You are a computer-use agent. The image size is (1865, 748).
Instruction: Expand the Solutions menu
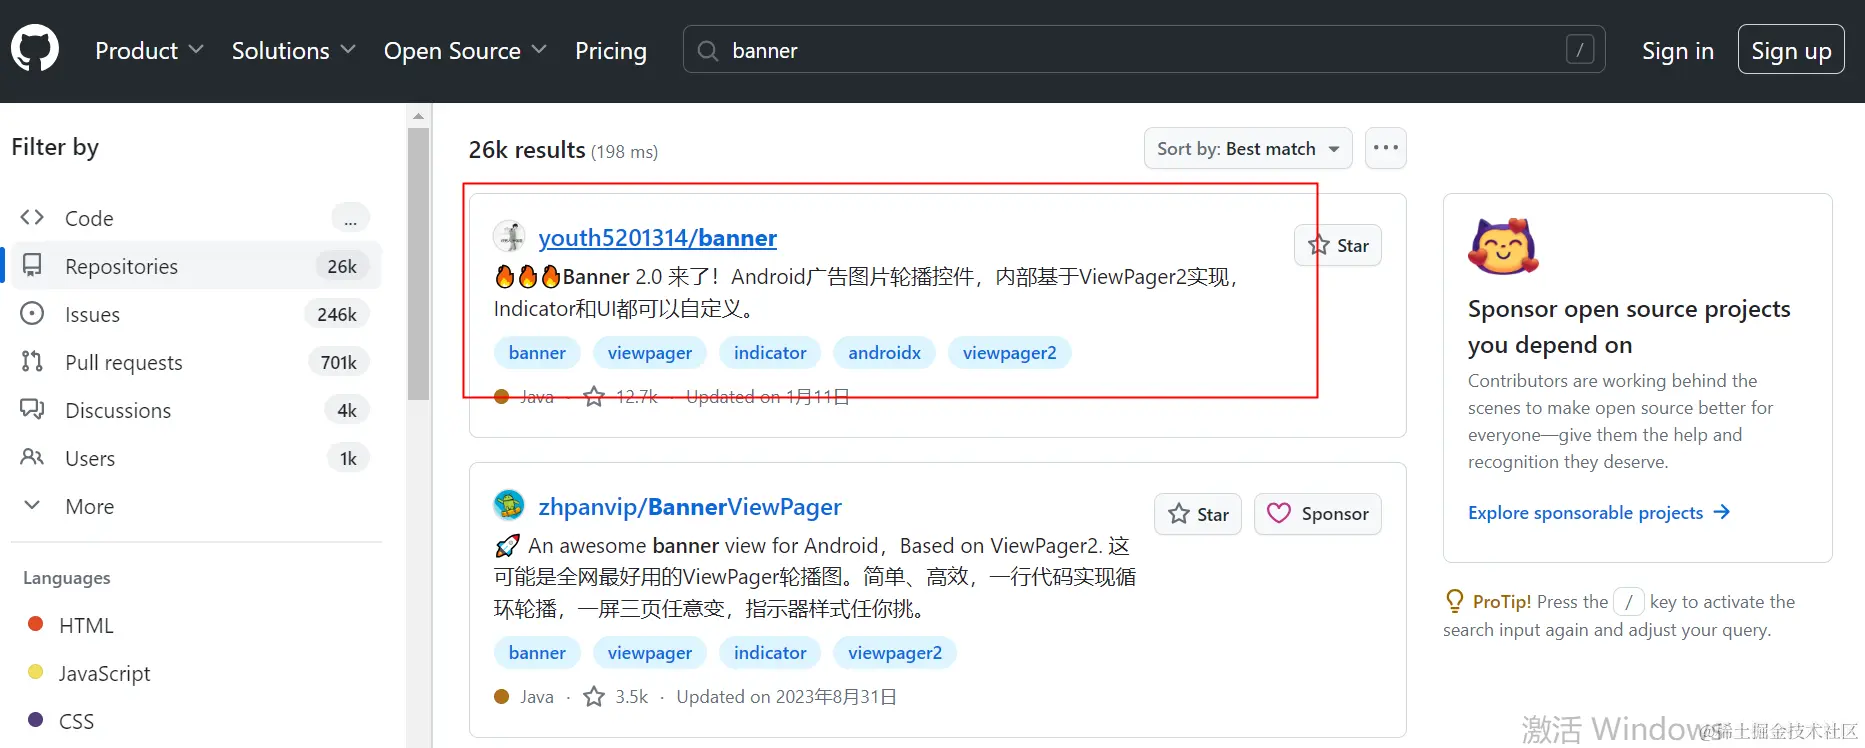[293, 50]
